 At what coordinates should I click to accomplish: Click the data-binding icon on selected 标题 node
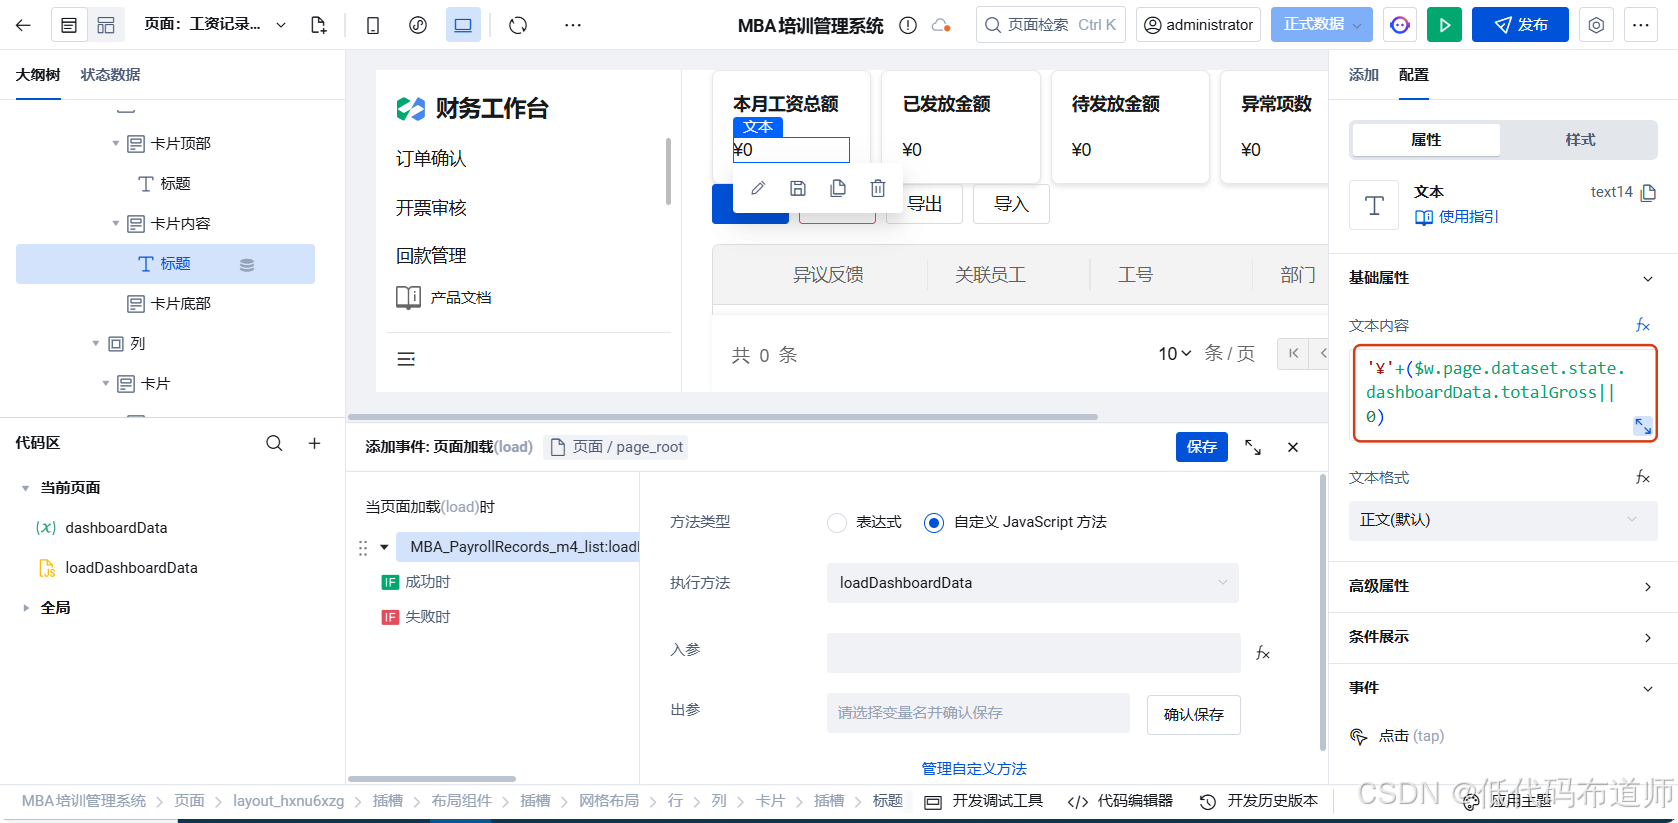[x=247, y=265]
